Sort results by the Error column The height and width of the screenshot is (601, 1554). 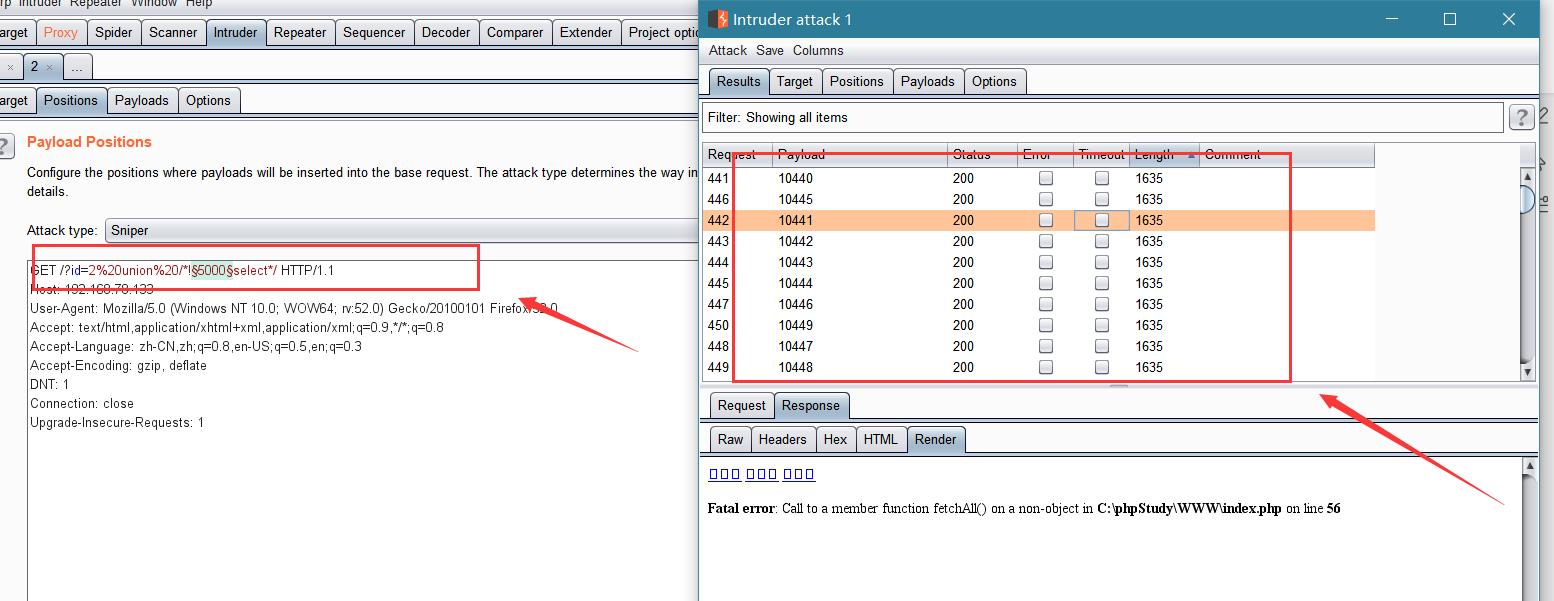(x=1045, y=155)
